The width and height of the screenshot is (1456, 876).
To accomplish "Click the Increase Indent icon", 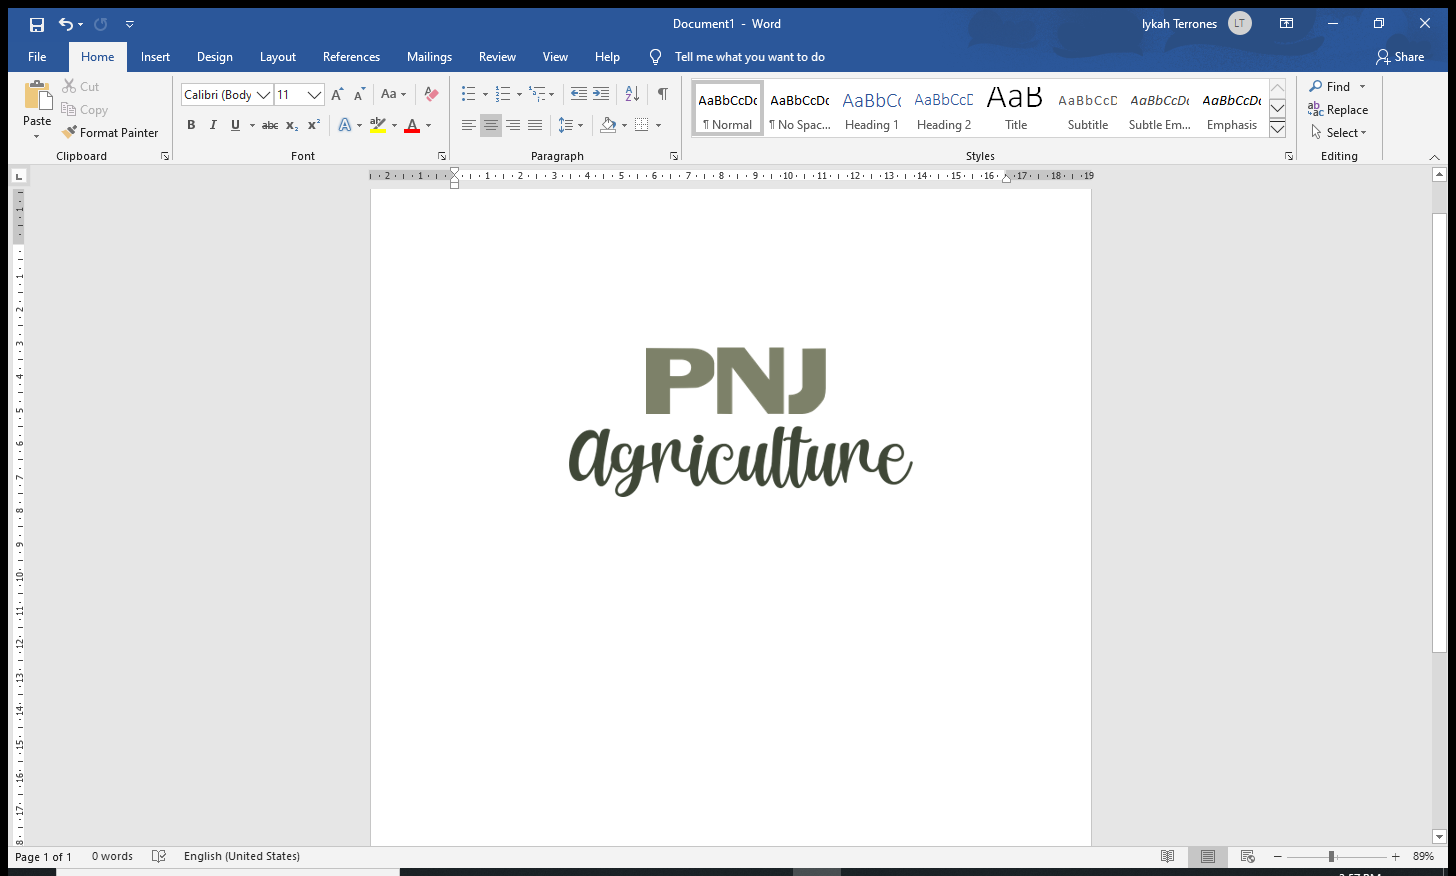I will click(x=601, y=94).
